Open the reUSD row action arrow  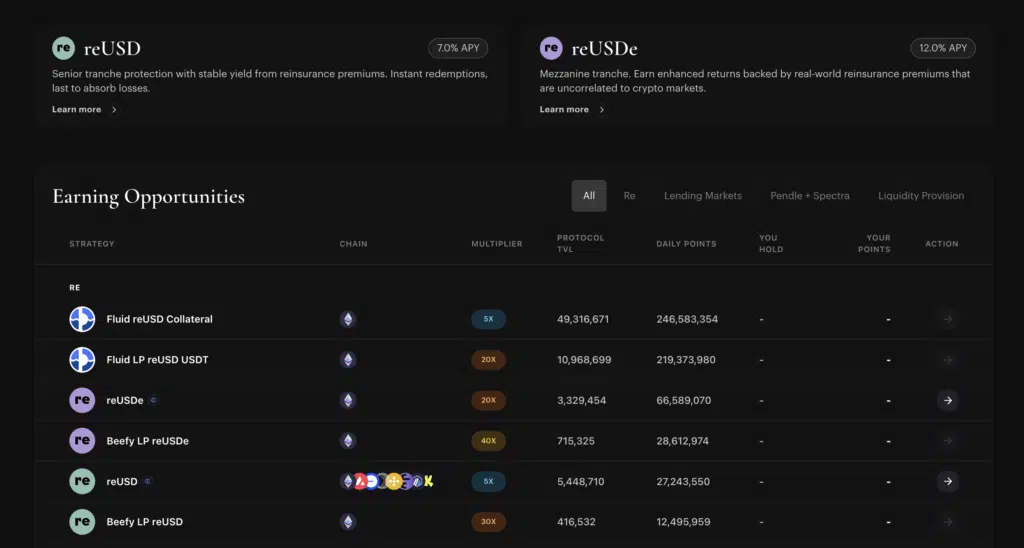tap(948, 481)
